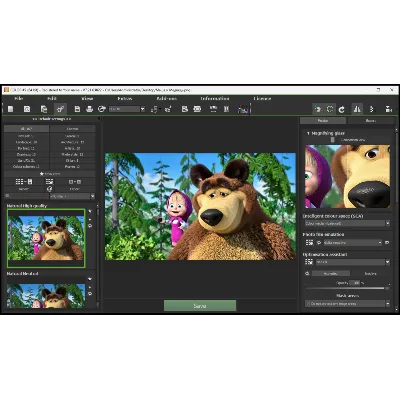Toggle the bar chart histogram icon top right

click(357, 109)
